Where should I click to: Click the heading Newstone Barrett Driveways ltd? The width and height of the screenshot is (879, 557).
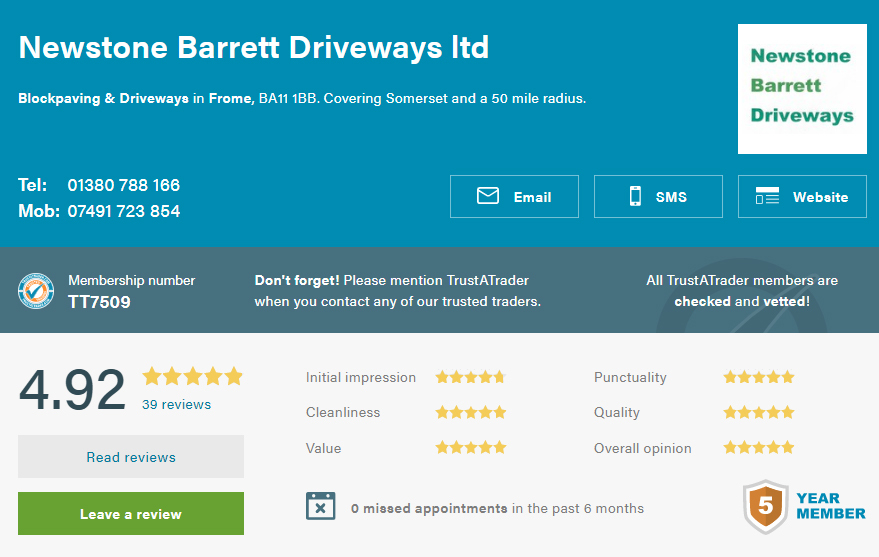pos(254,47)
